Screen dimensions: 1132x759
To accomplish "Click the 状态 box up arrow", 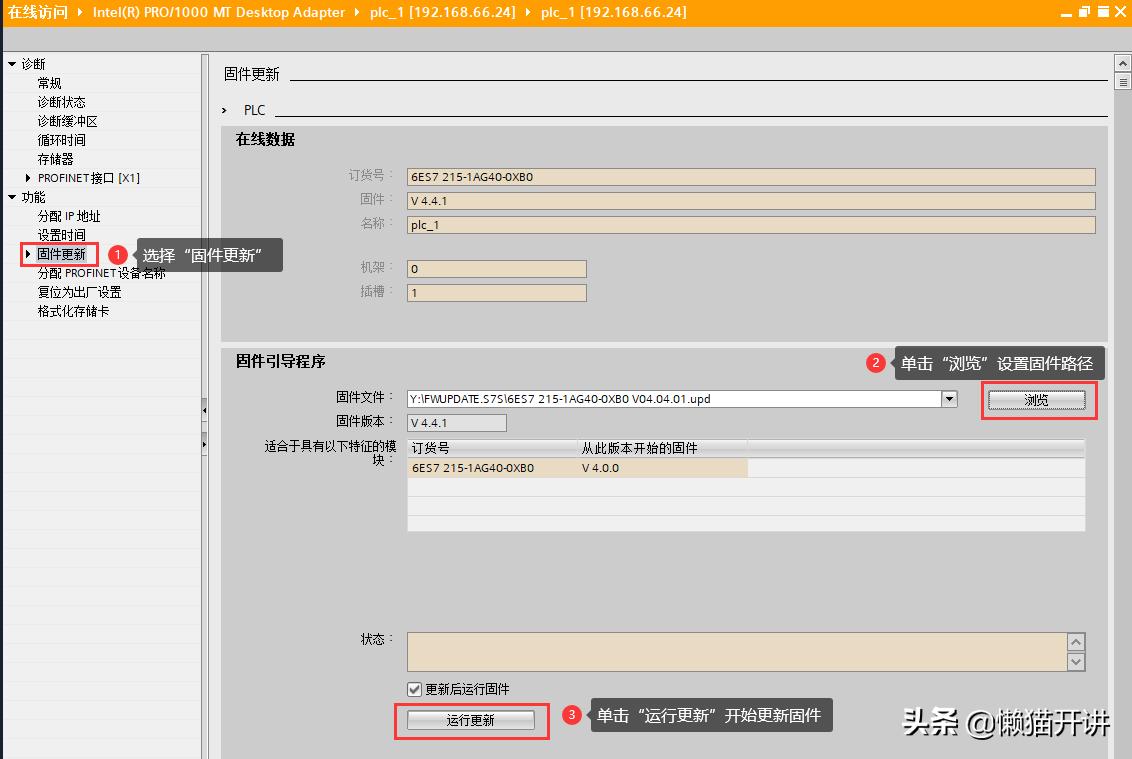I will [1078, 641].
